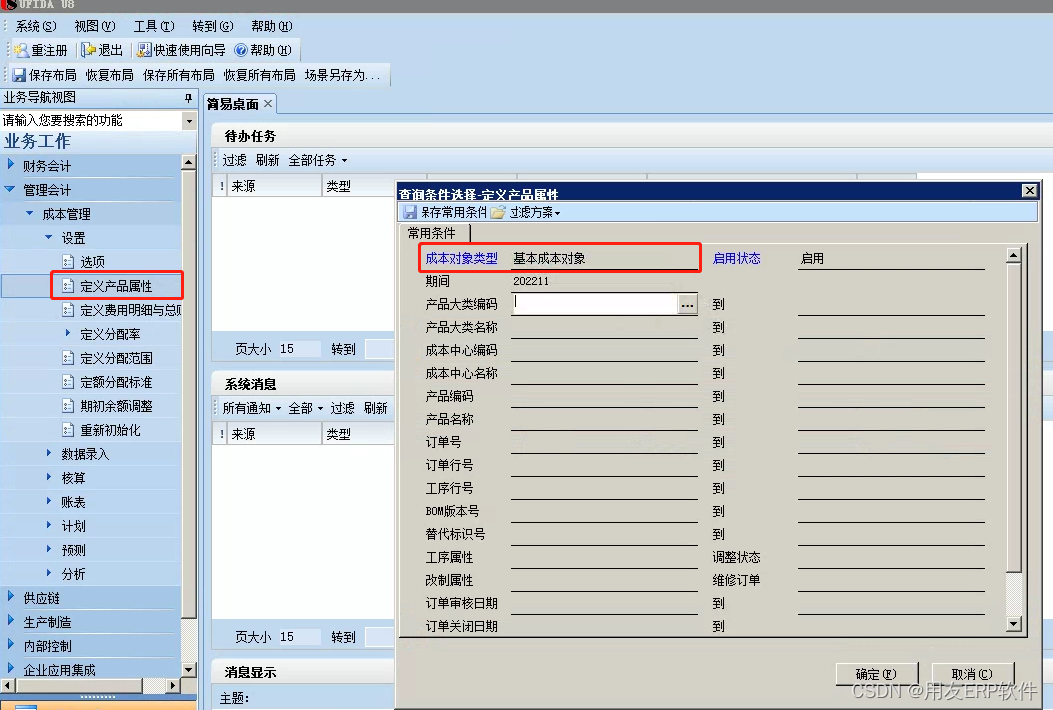Click the 选项 document icon in tree
The width and height of the screenshot is (1053, 710).
pyautogui.click(x=68, y=261)
